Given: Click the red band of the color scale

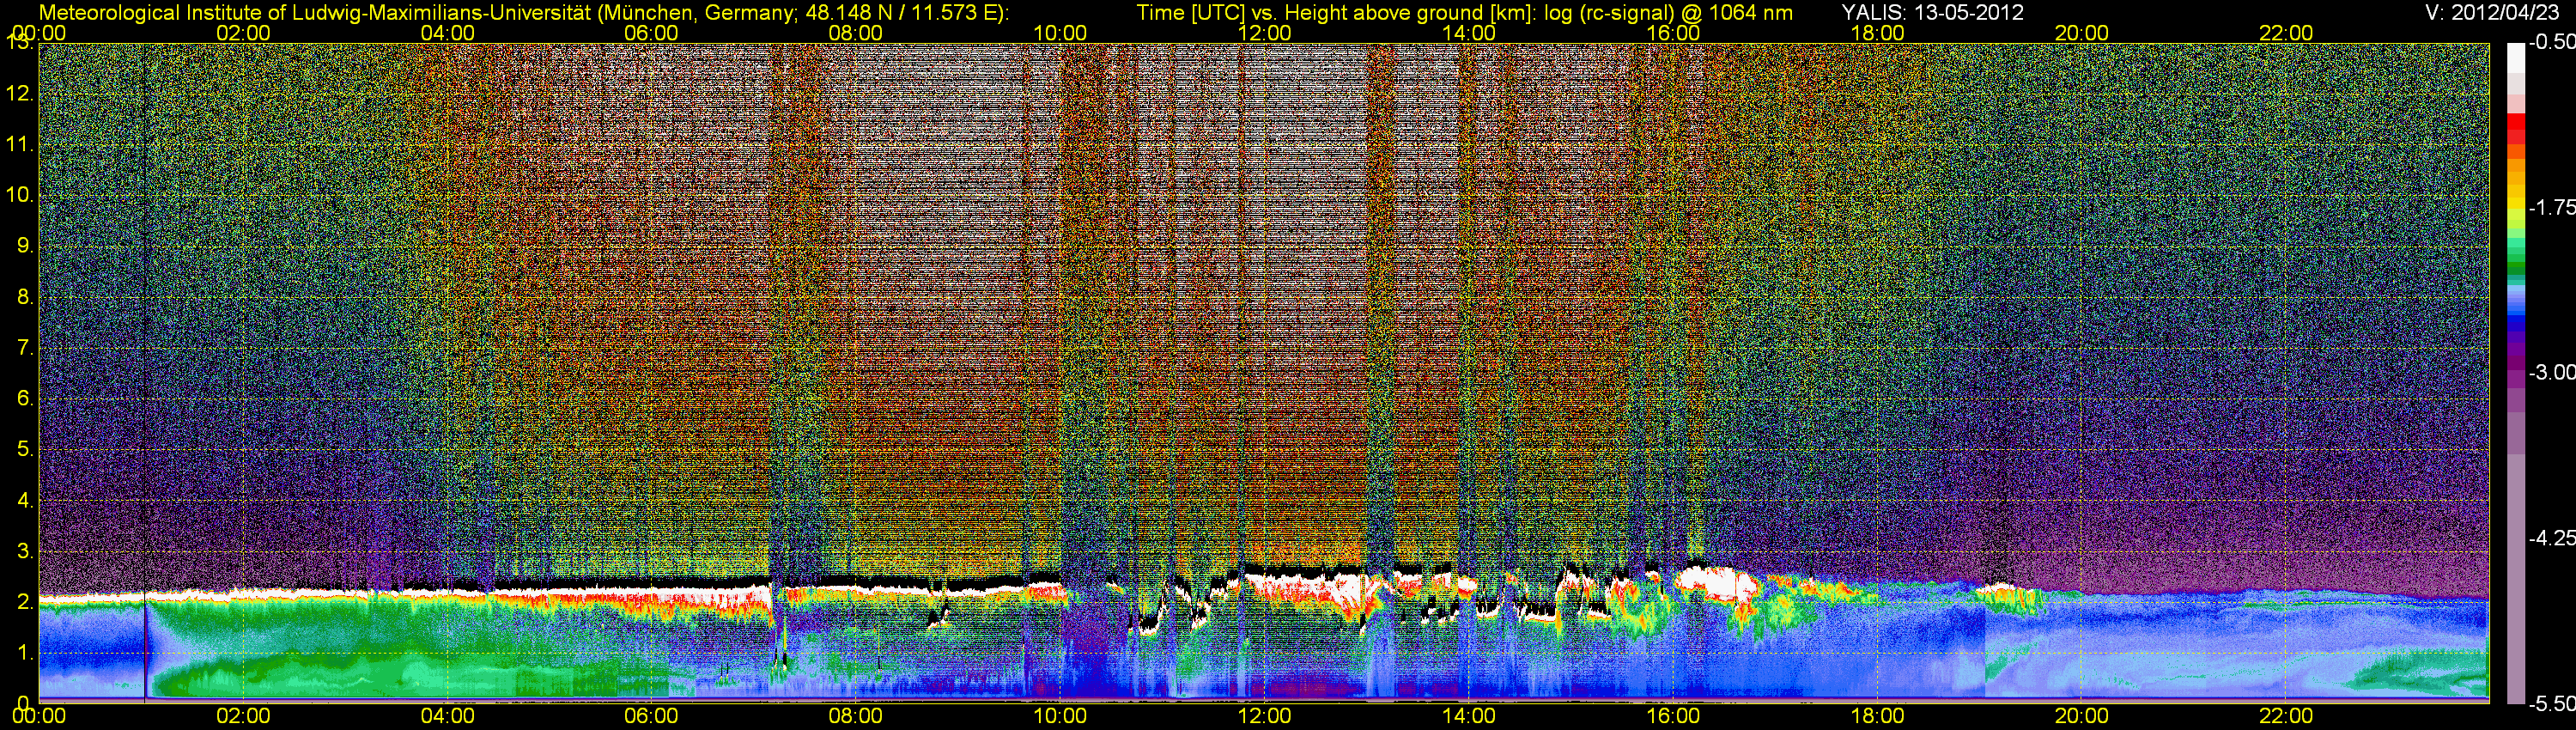Looking at the screenshot, I should [2515, 130].
